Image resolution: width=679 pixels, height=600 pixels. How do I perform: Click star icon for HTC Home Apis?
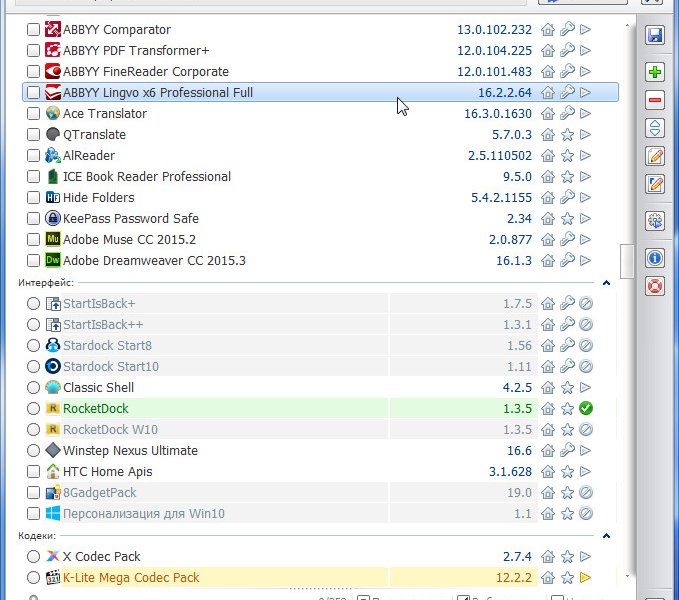pos(567,472)
